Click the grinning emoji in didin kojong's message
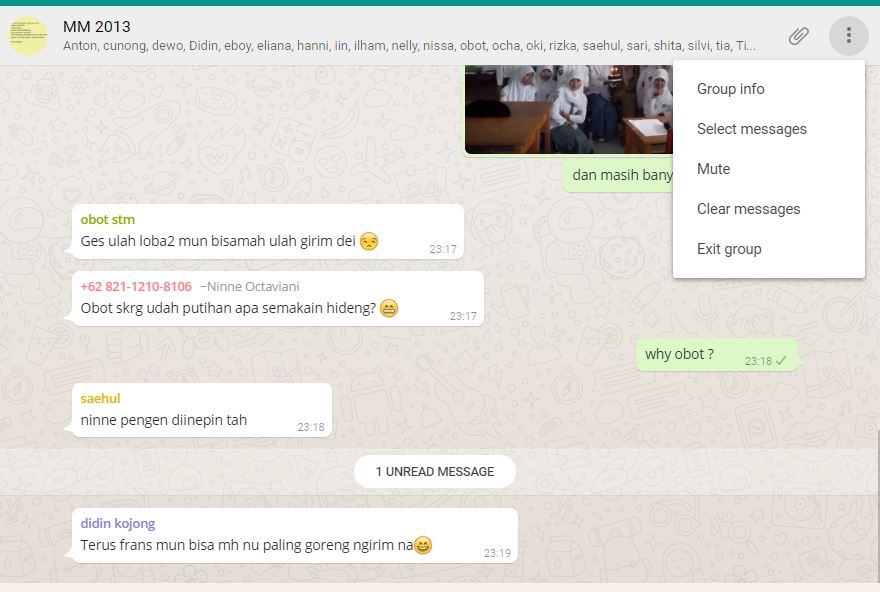The width and height of the screenshot is (880, 592). click(423, 545)
